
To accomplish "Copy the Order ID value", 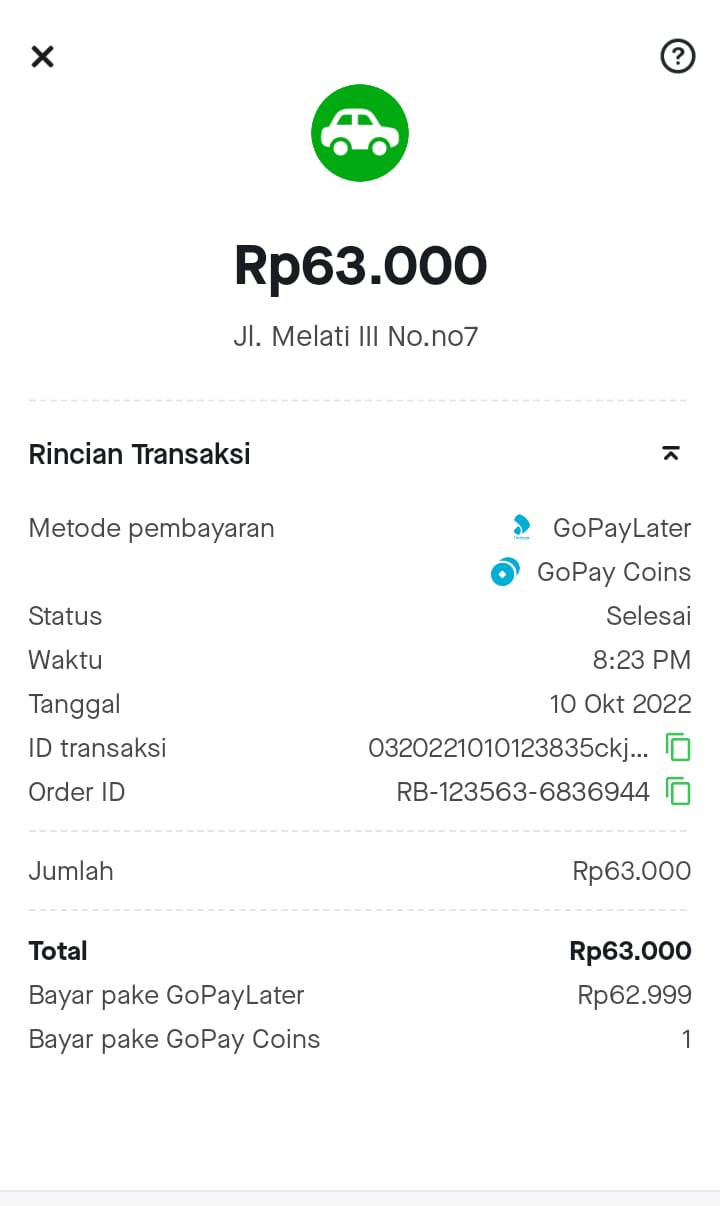I will tap(678, 792).
